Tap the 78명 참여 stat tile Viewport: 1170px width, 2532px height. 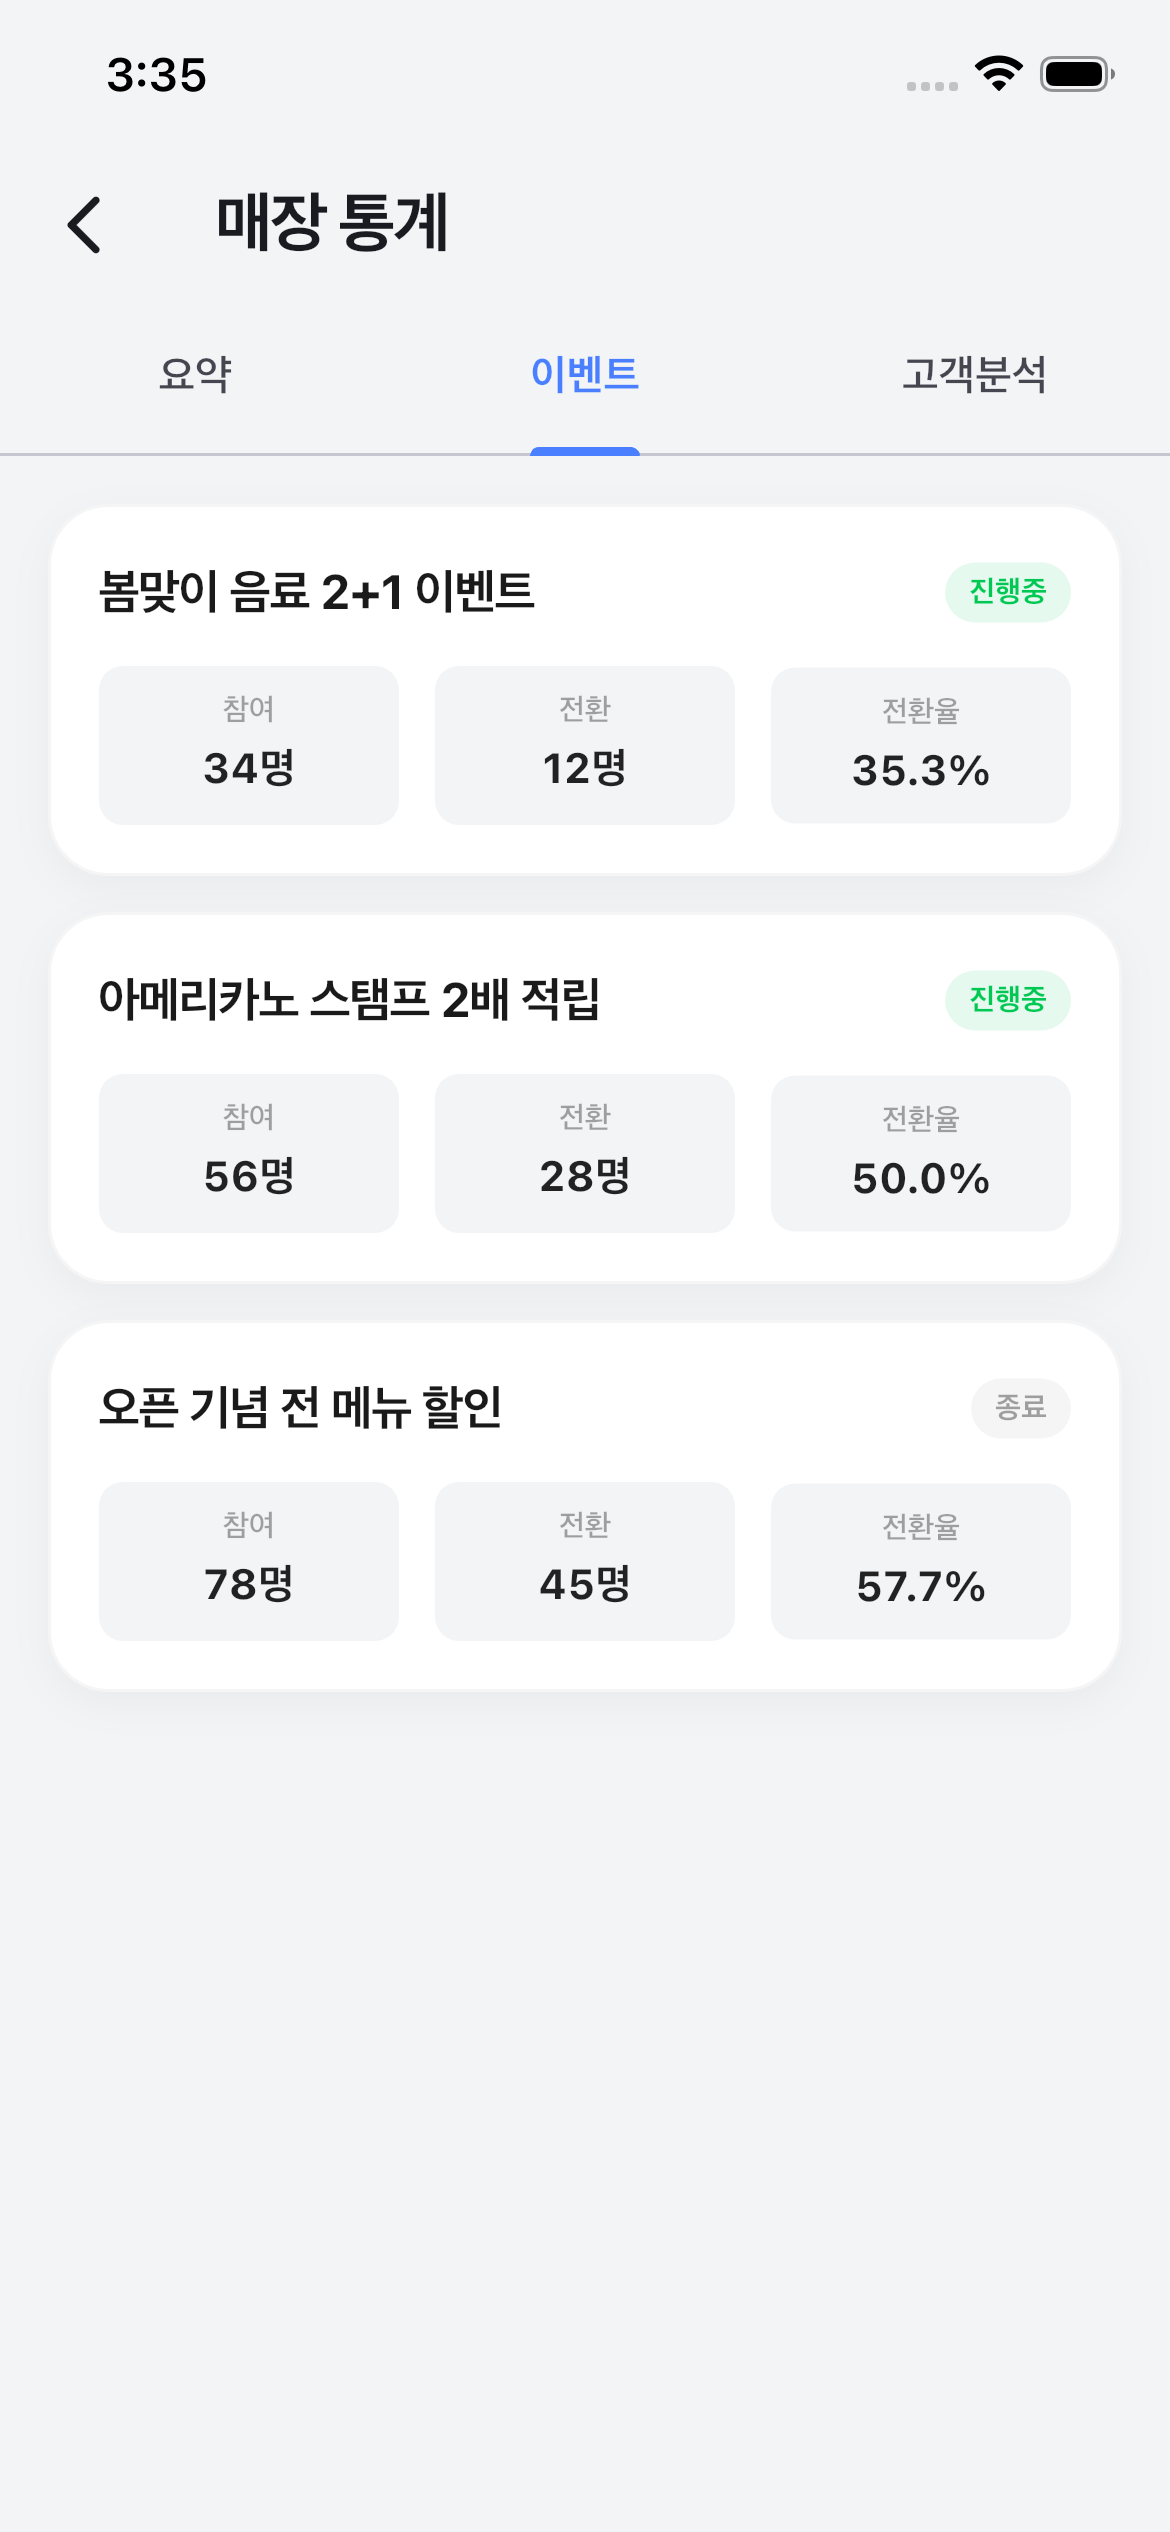pos(249,1562)
